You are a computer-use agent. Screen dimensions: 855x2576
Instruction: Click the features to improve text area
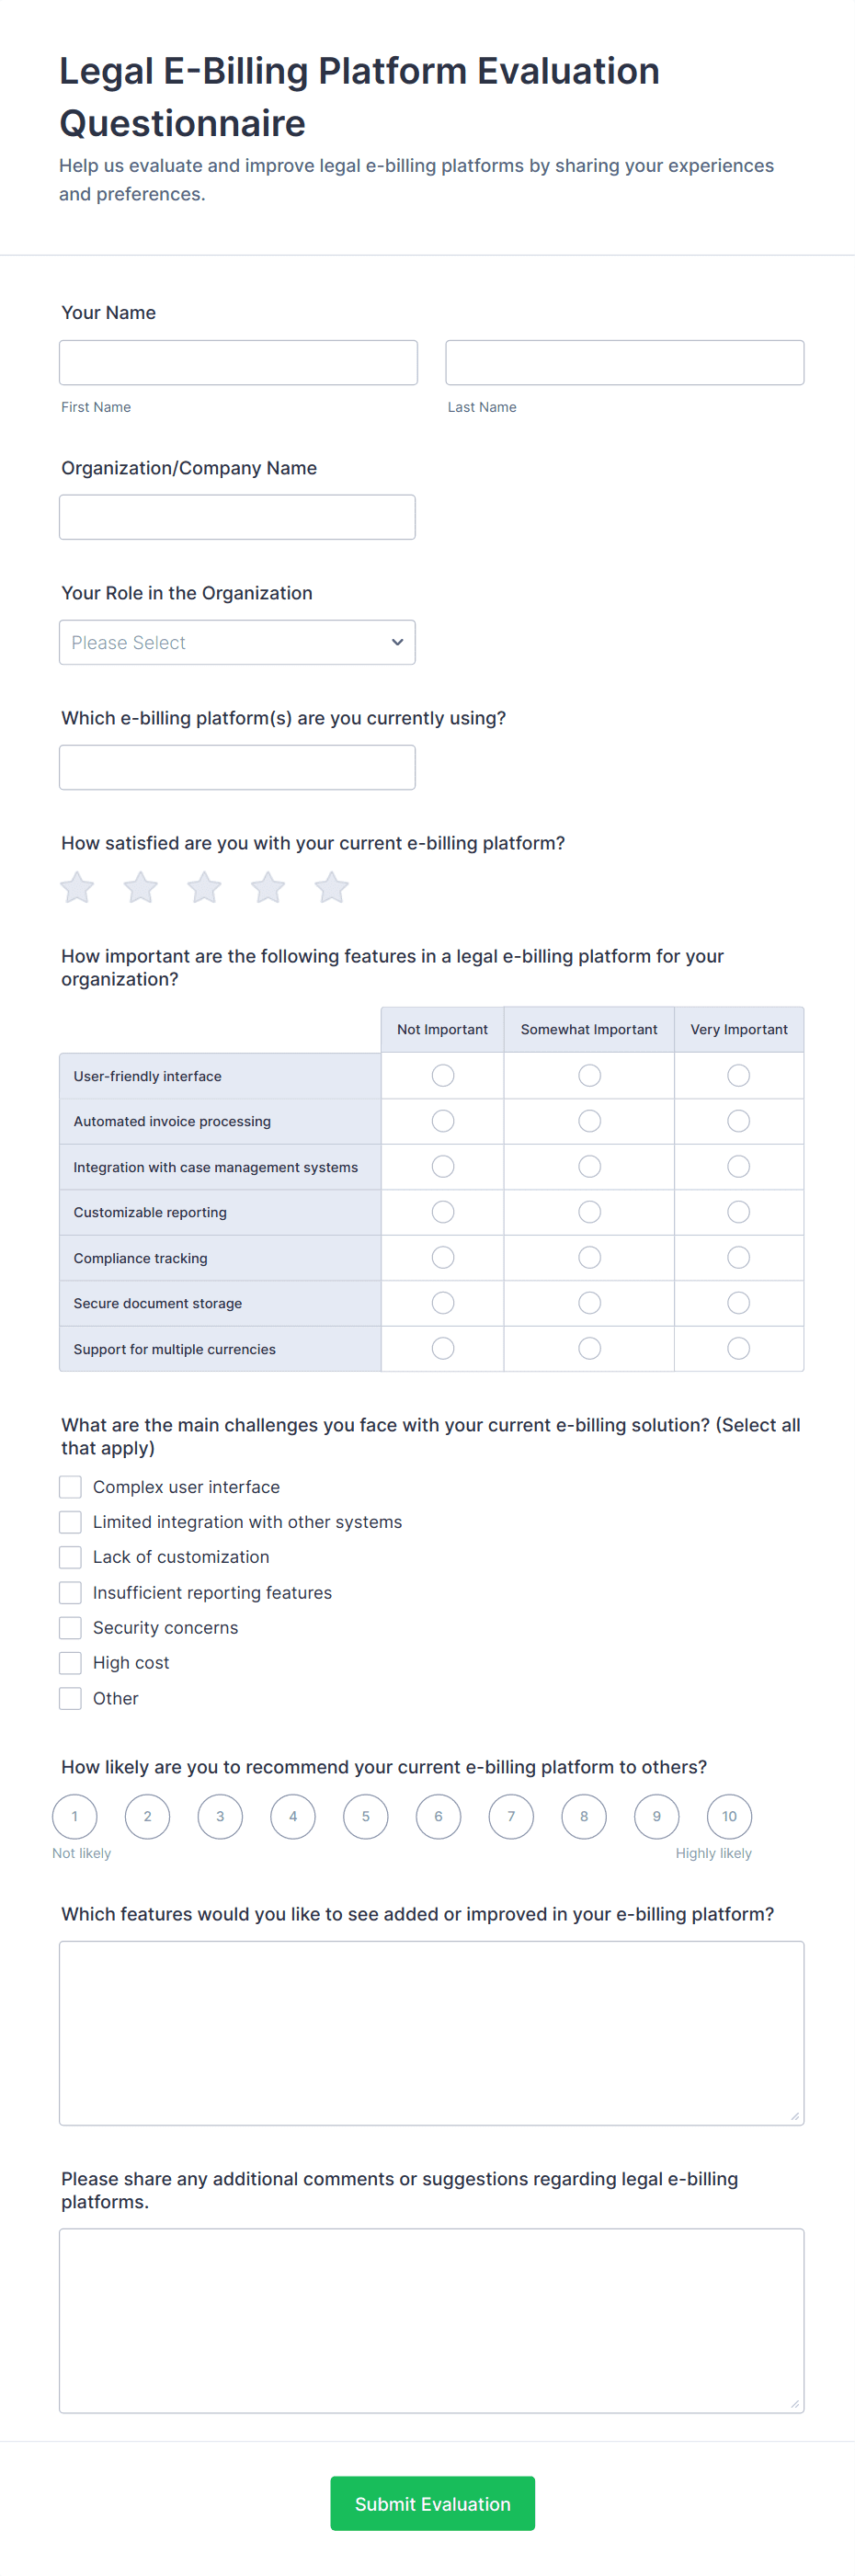click(x=431, y=2032)
